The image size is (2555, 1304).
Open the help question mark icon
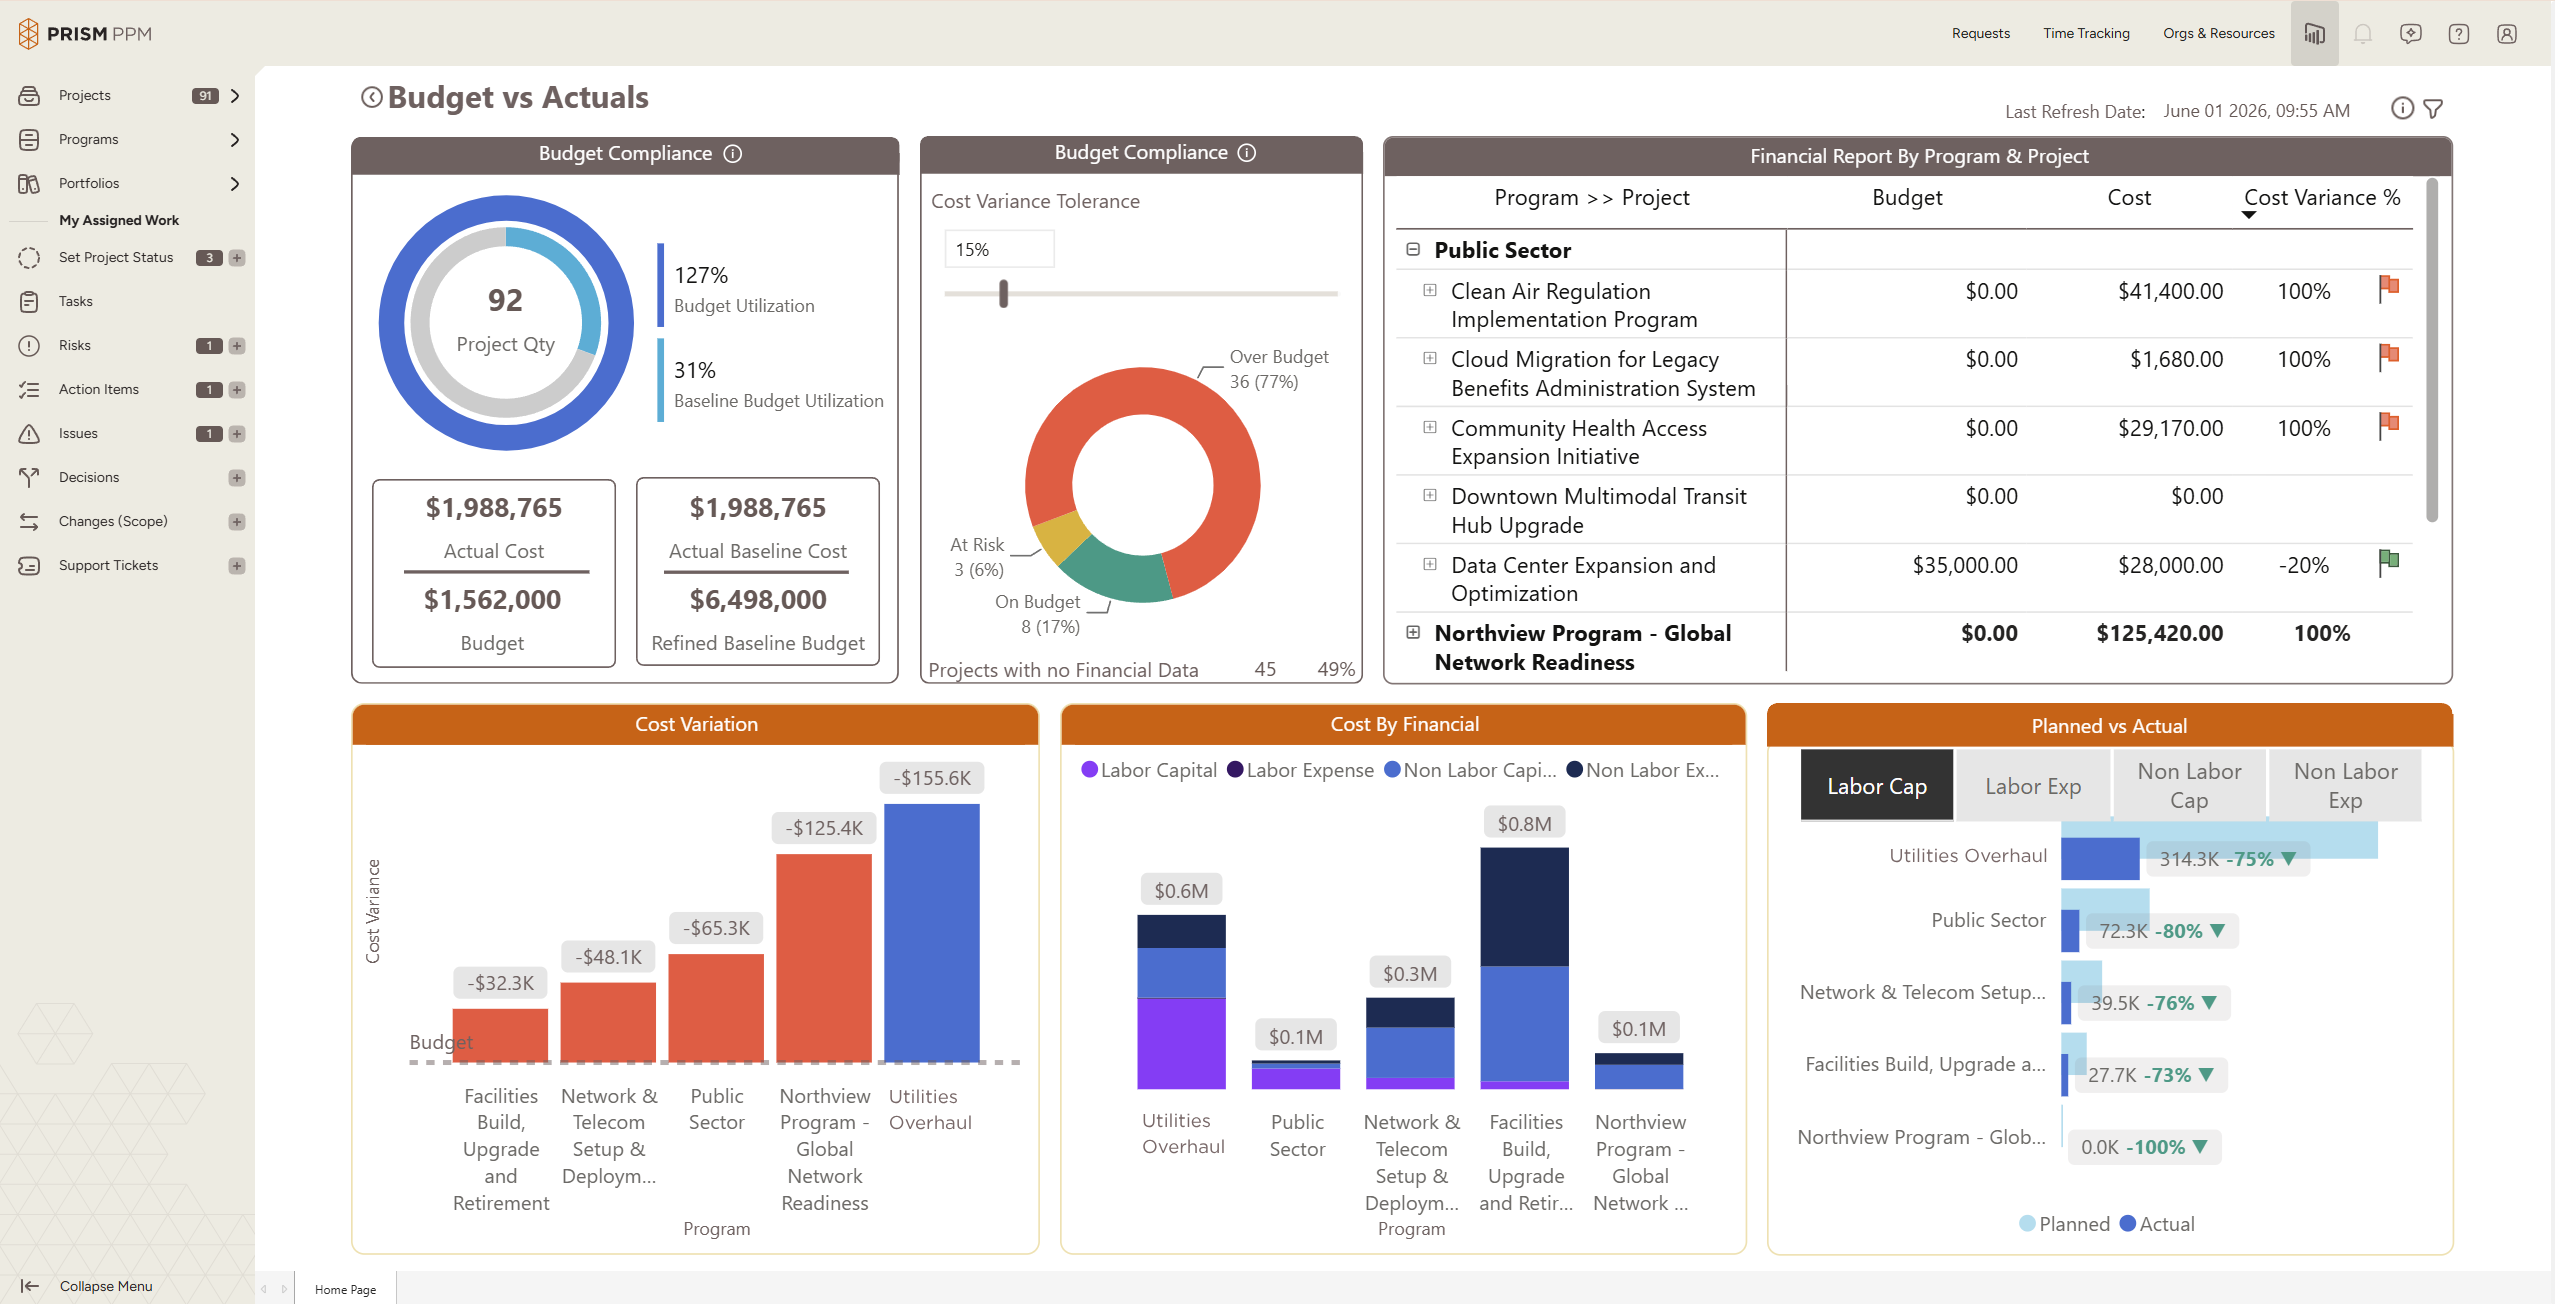2459,33
